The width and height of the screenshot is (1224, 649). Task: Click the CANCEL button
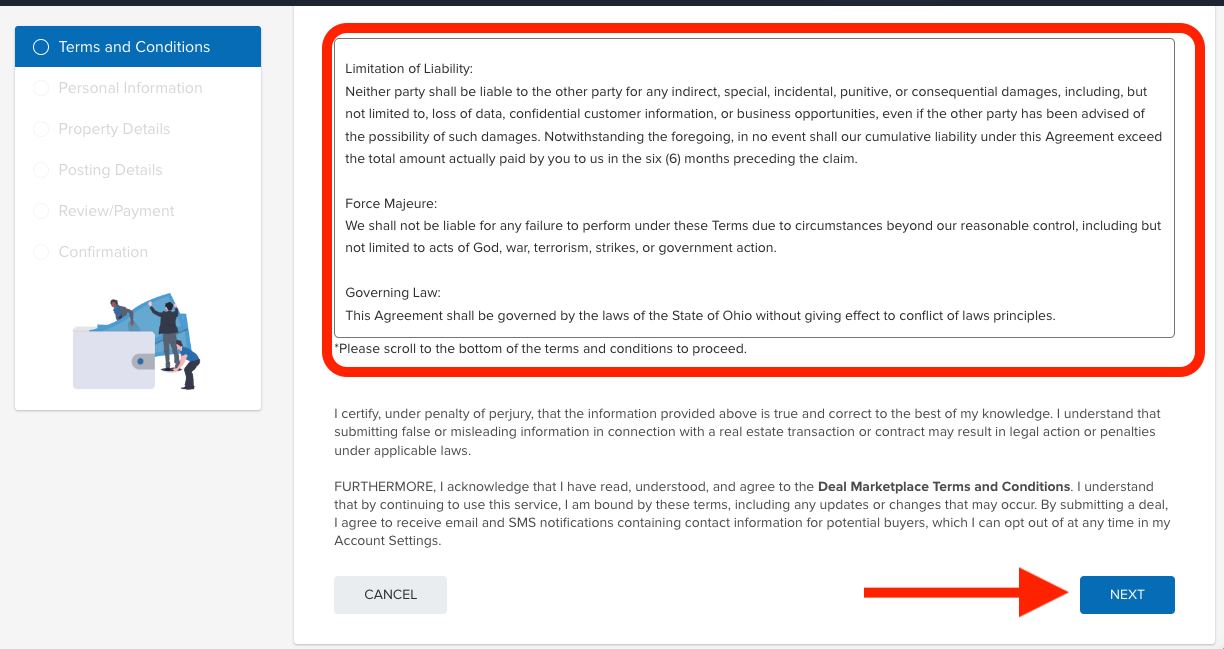[x=390, y=594]
